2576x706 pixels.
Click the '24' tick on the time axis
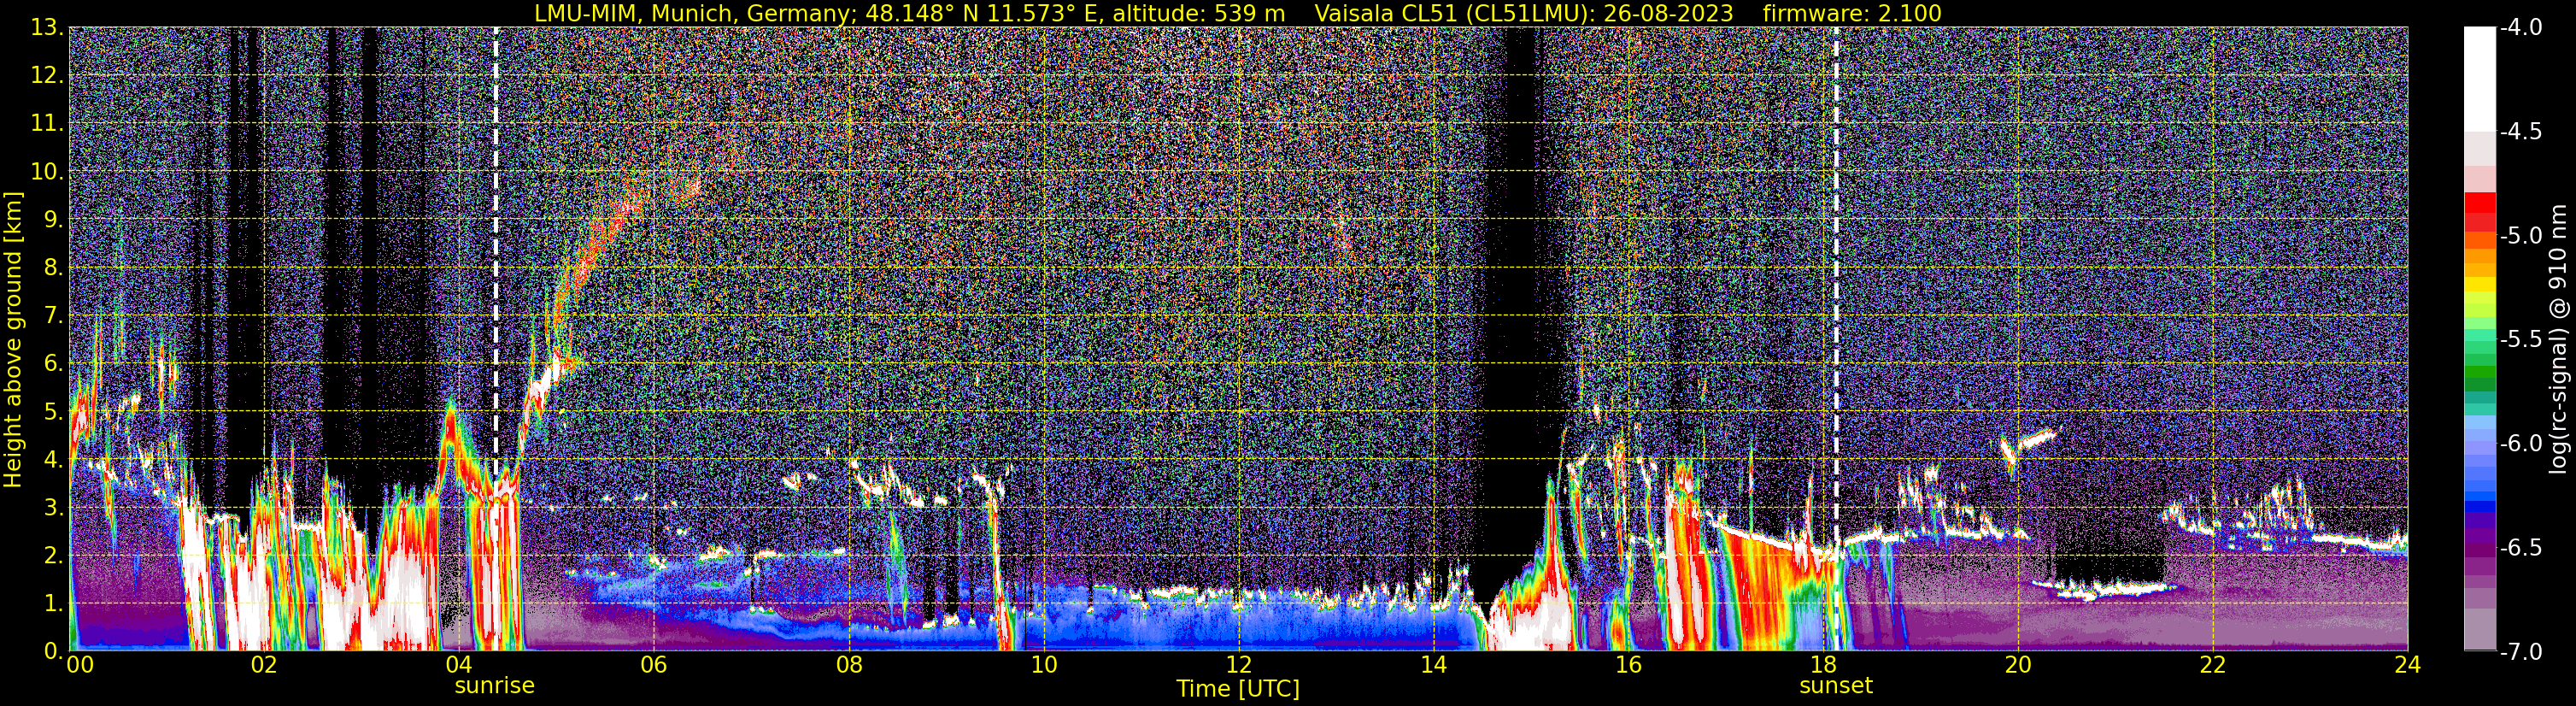point(2408,665)
